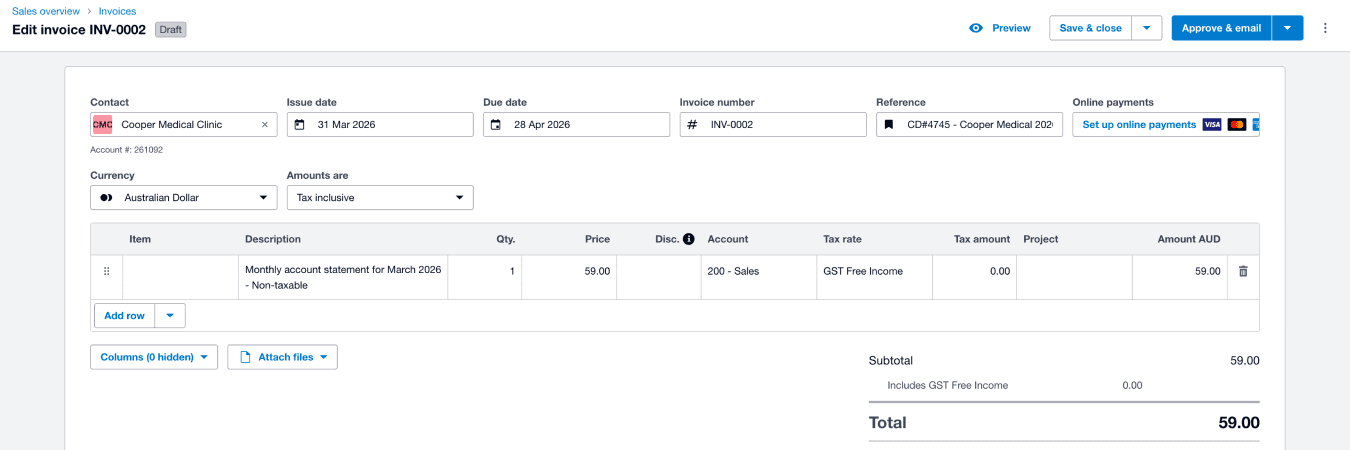Click the Contact input field
Viewport: 1350px width, 450px height.
(x=184, y=125)
